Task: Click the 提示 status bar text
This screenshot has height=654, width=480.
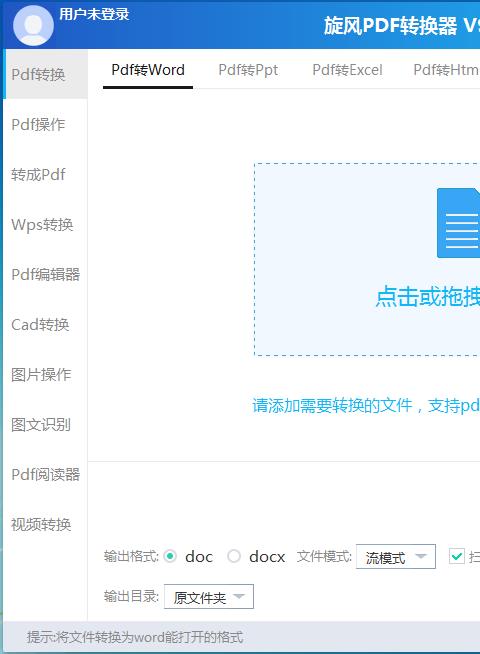Action: coord(135,637)
